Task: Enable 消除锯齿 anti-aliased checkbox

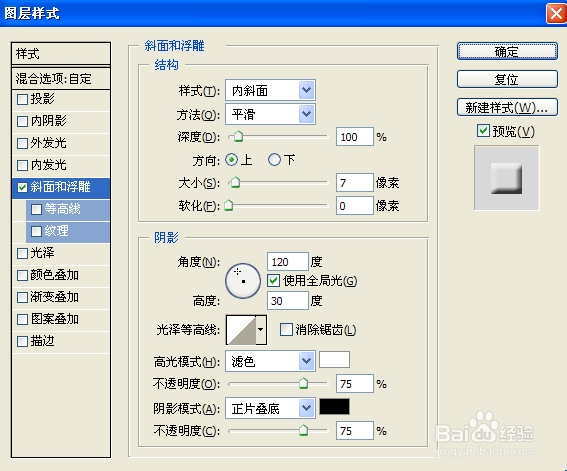Action: click(286, 330)
